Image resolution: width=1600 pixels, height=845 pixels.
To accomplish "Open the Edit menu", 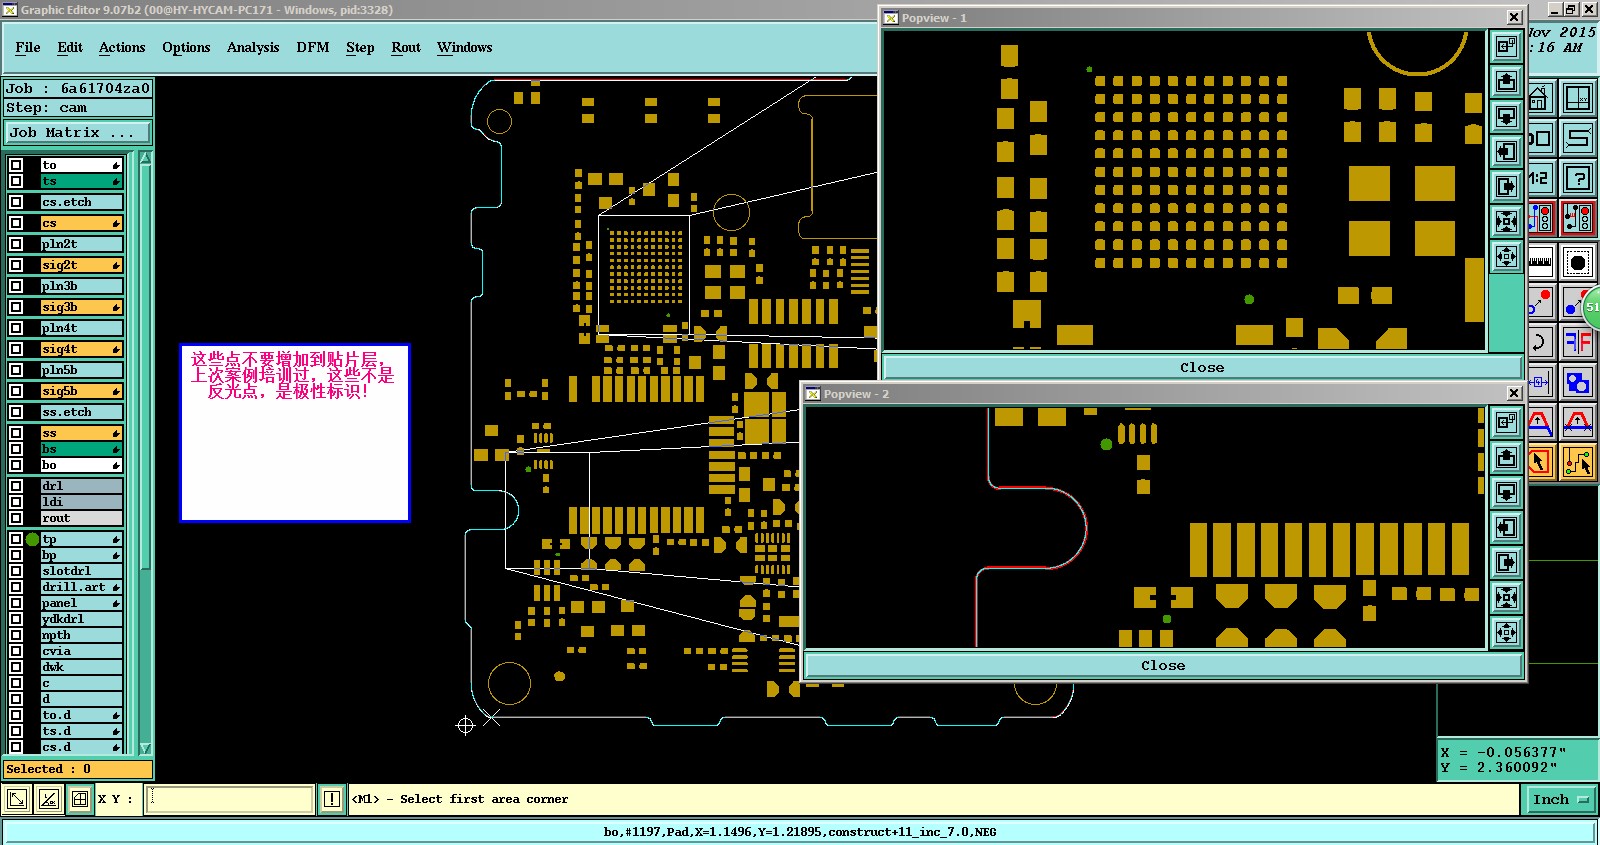I will coord(70,47).
